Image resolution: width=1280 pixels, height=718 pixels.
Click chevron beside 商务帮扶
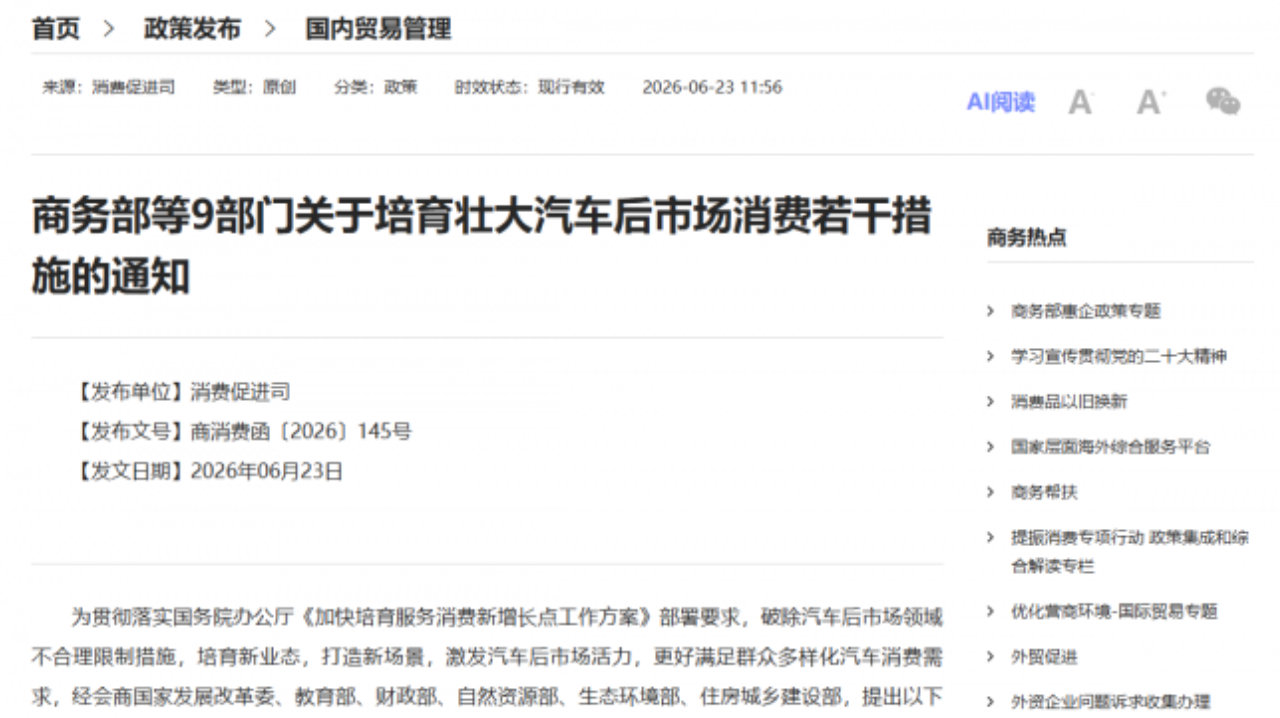coord(991,492)
